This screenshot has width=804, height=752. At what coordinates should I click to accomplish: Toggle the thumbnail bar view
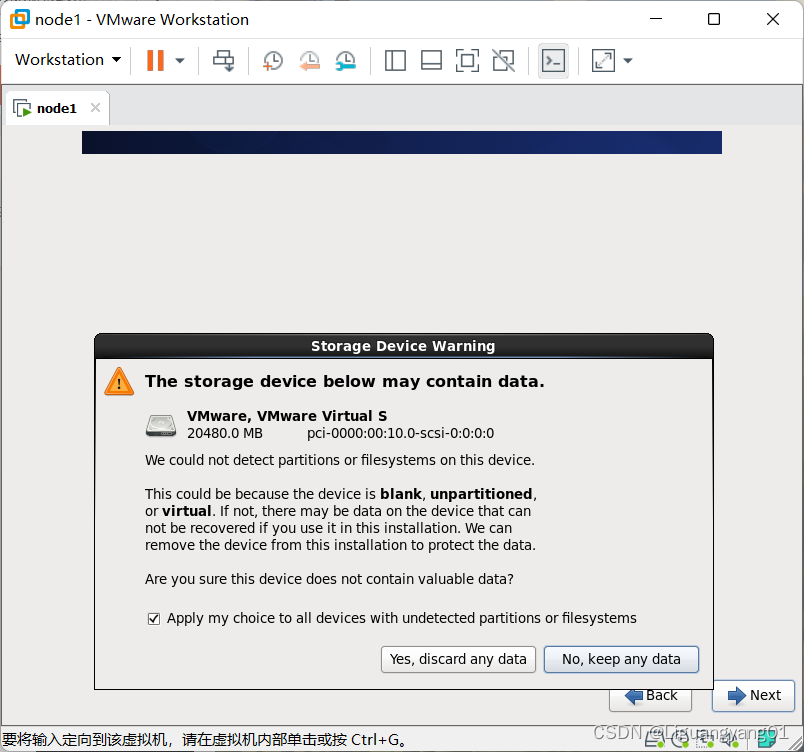pyautogui.click(x=431, y=60)
